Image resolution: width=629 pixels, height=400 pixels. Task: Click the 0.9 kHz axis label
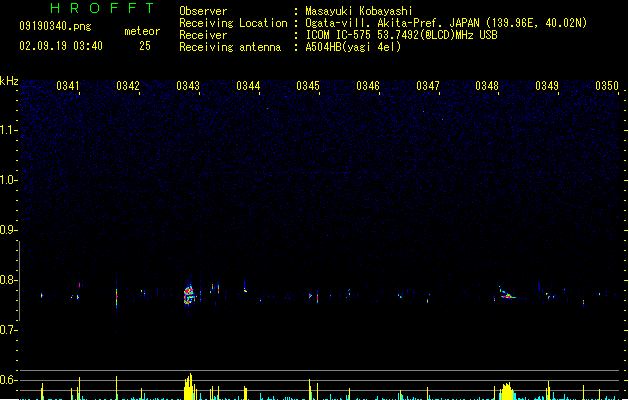pos(8,230)
